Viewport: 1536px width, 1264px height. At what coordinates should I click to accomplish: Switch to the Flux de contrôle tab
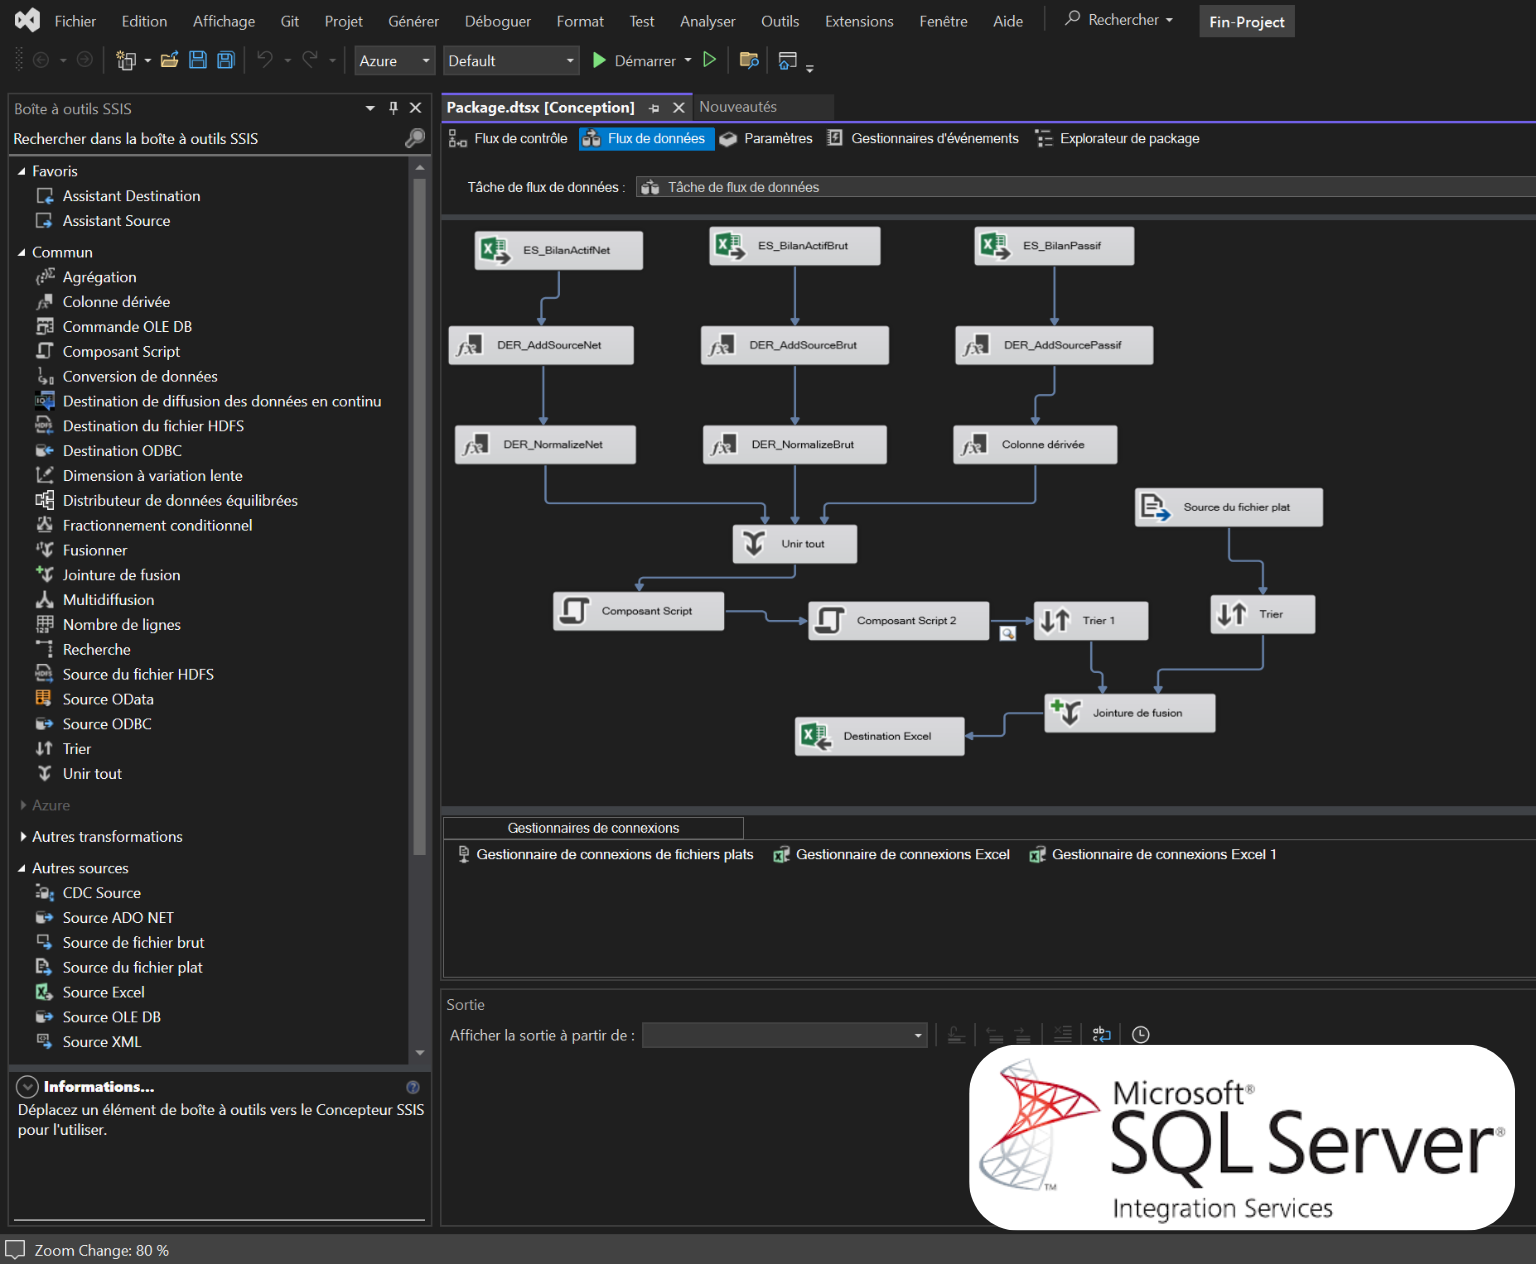[x=508, y=139]
